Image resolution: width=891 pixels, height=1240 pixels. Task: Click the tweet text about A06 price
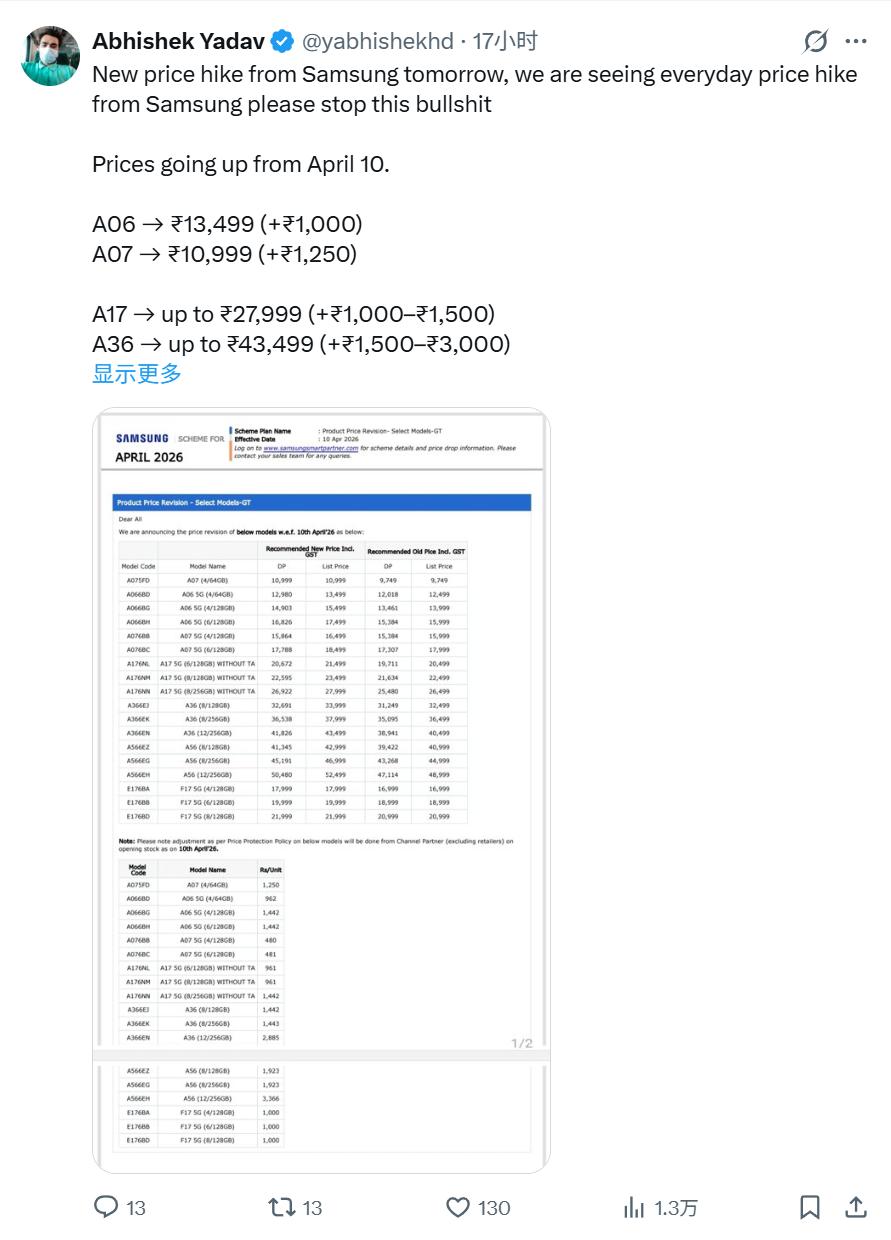[x=227, y=224]
